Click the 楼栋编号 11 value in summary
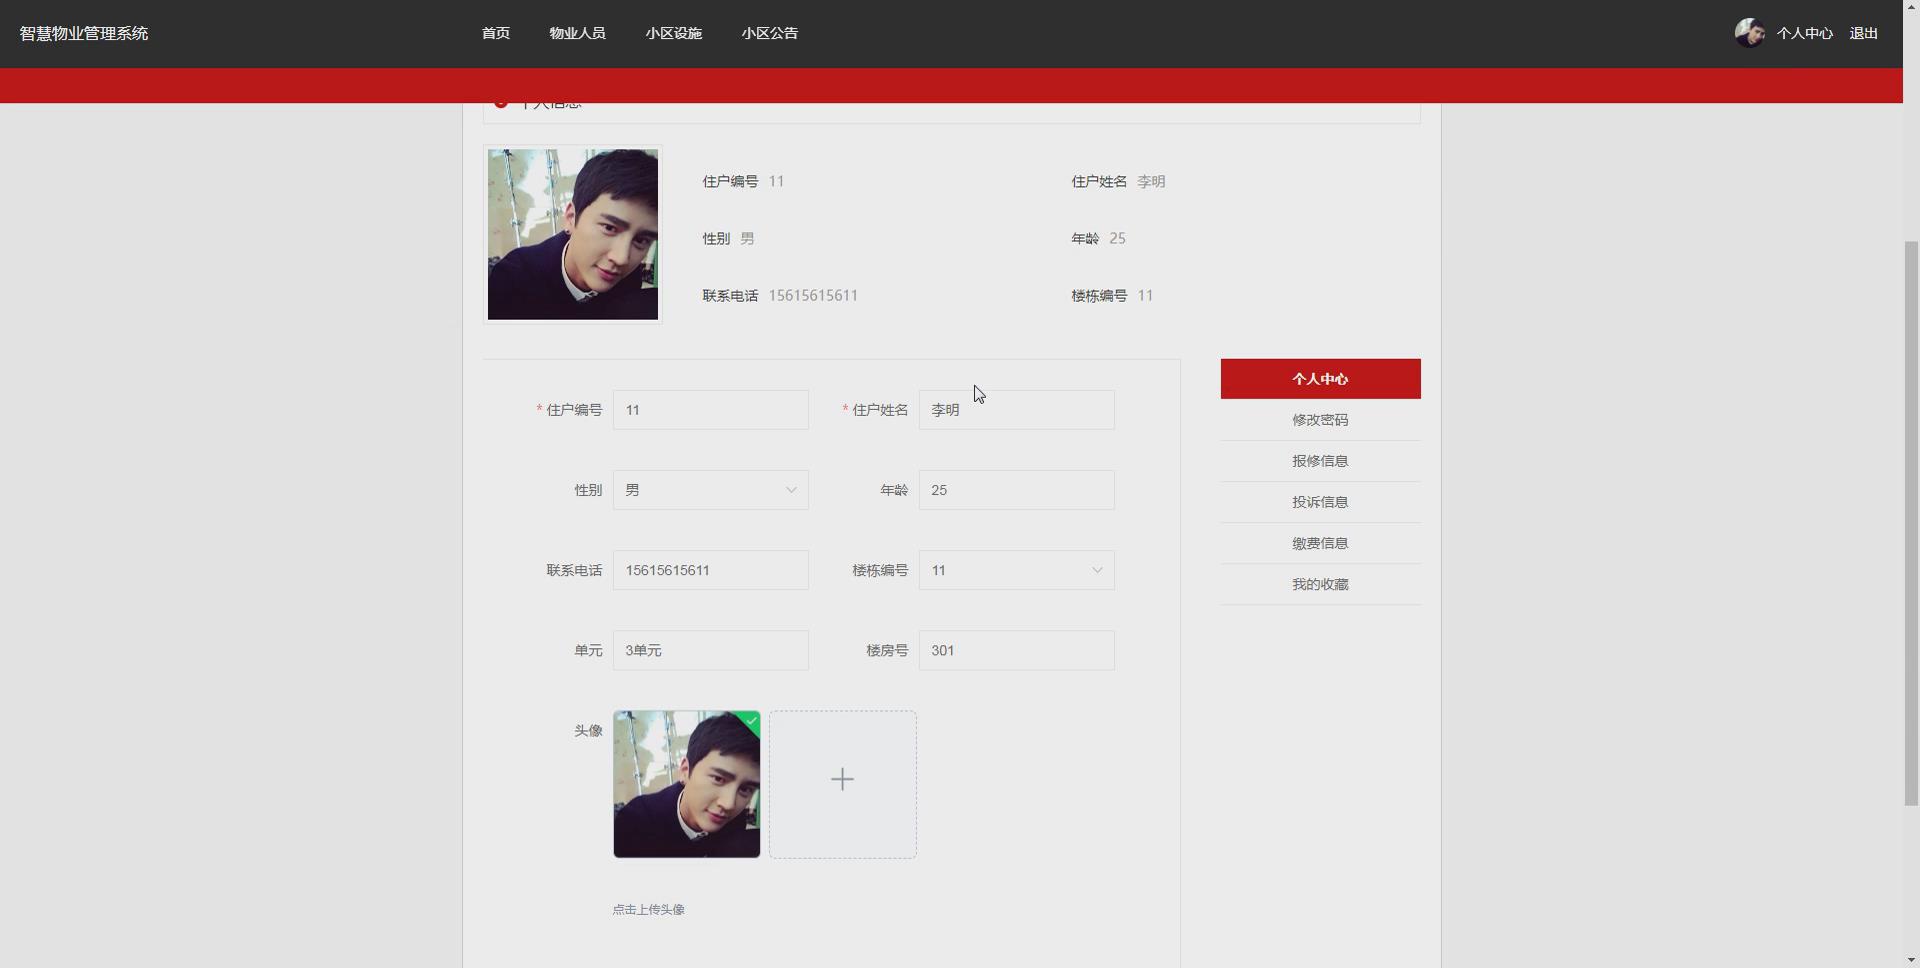The width and height of the screenshot is (1920, 968). click(1145, 295)
